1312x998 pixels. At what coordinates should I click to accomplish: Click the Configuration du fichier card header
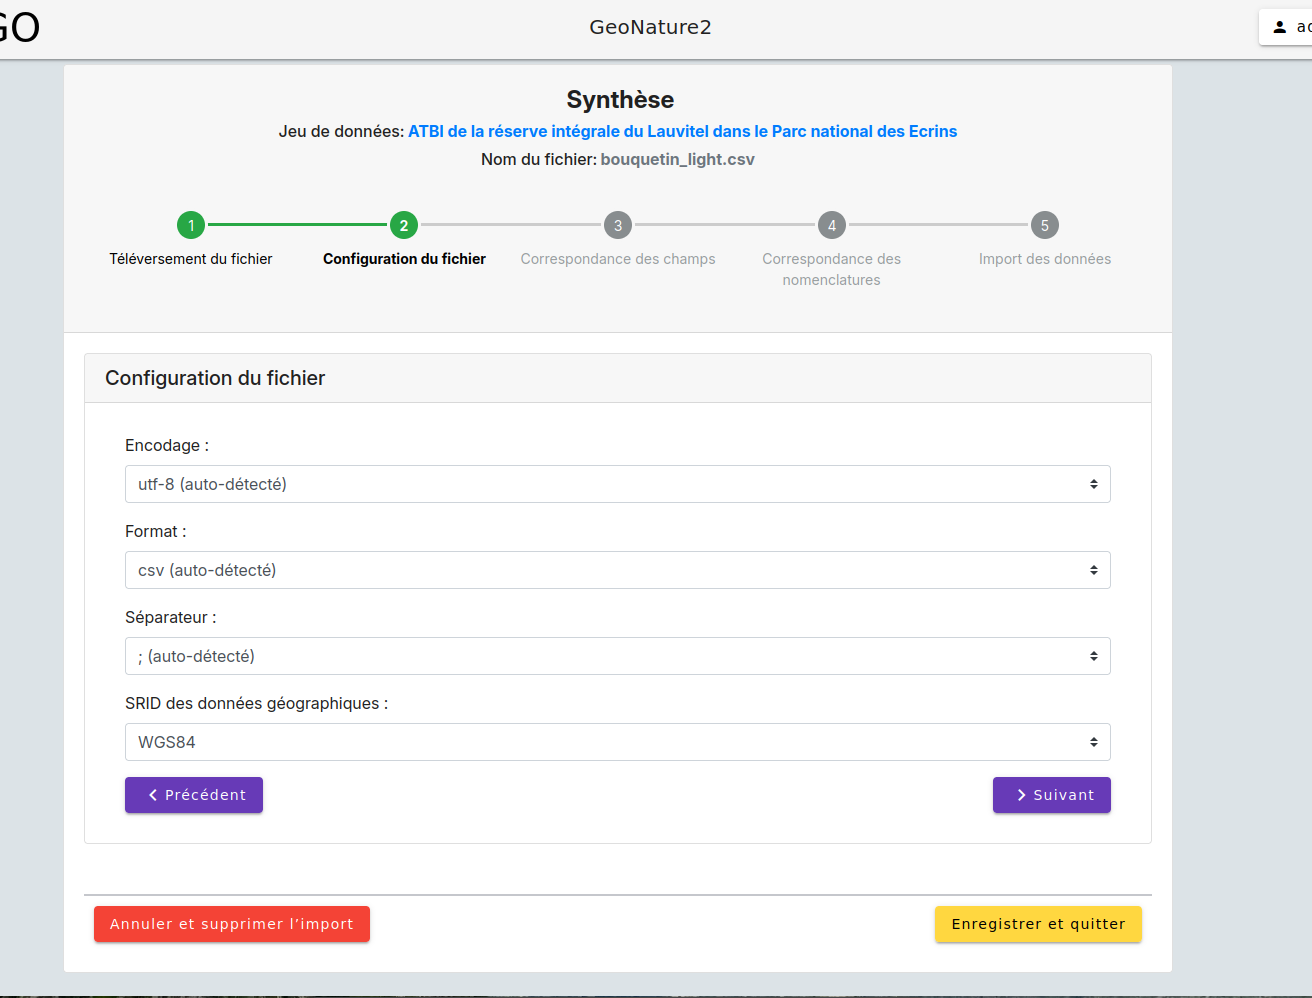tap(617, 378)
